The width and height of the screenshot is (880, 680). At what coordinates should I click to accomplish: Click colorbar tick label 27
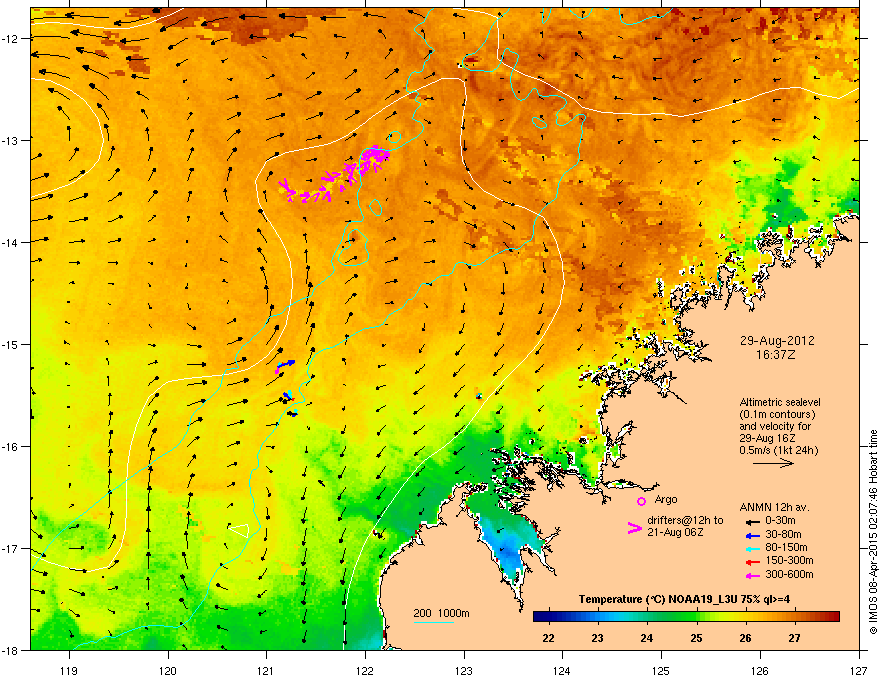(794, 638)
